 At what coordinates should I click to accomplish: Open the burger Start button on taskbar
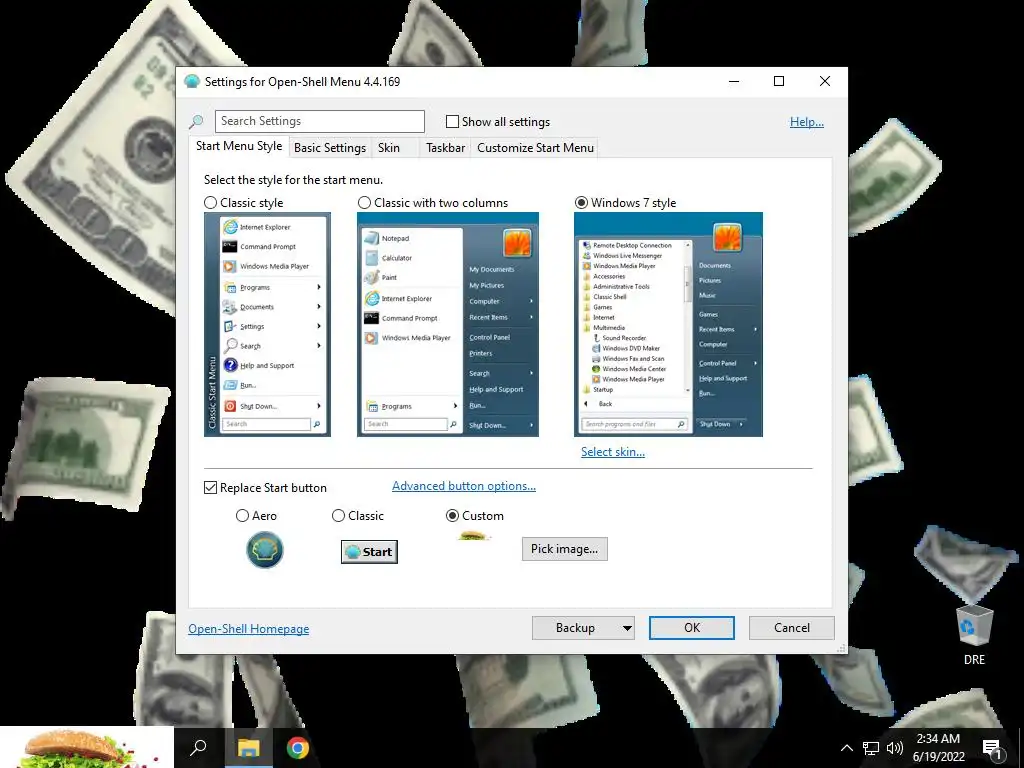87,748
